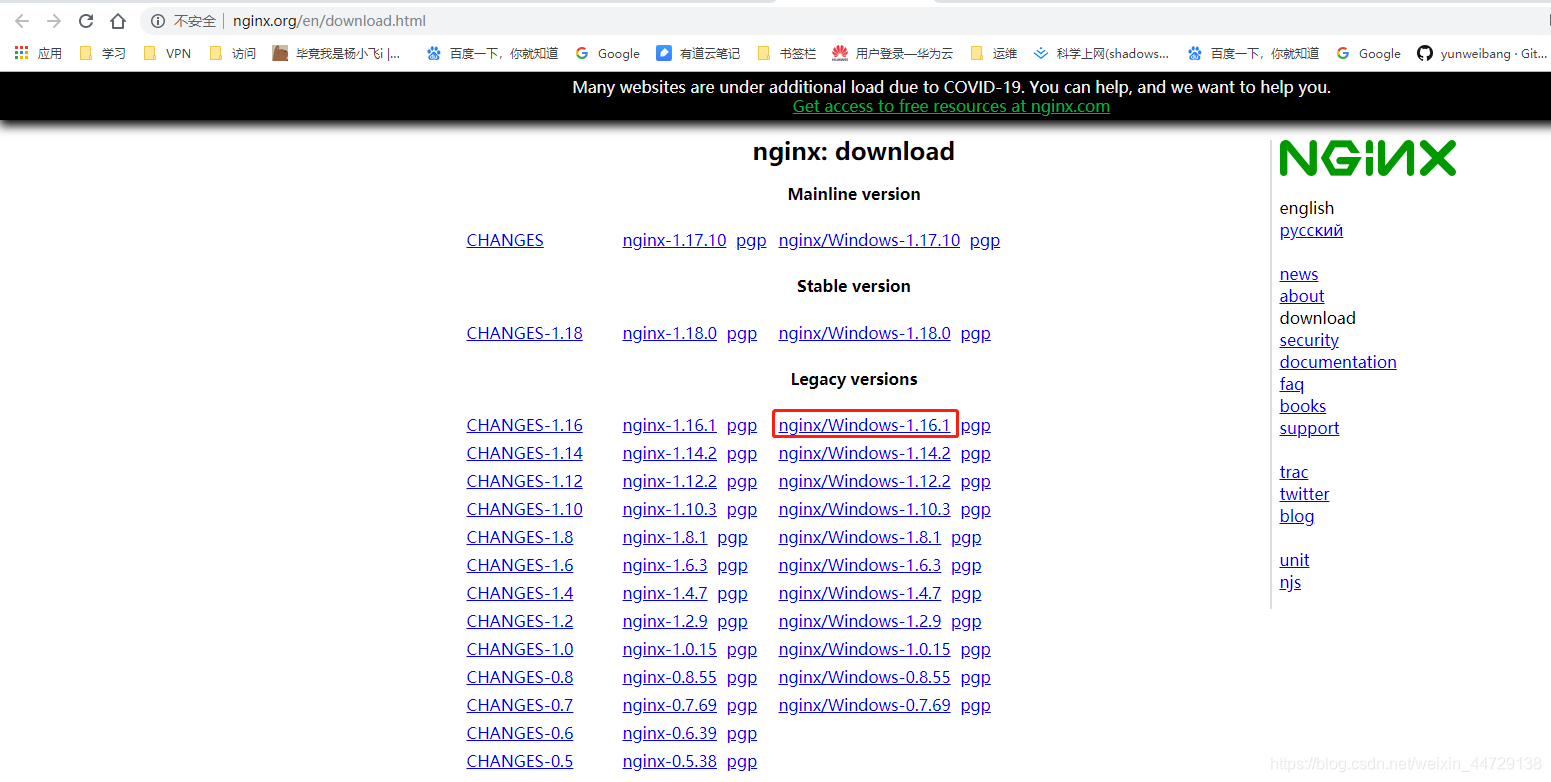The height and width of the screenshot is (782, 1551).
Task: Click the not-secure site info icon
Action: pyautogui.click(x=158, y=21)
